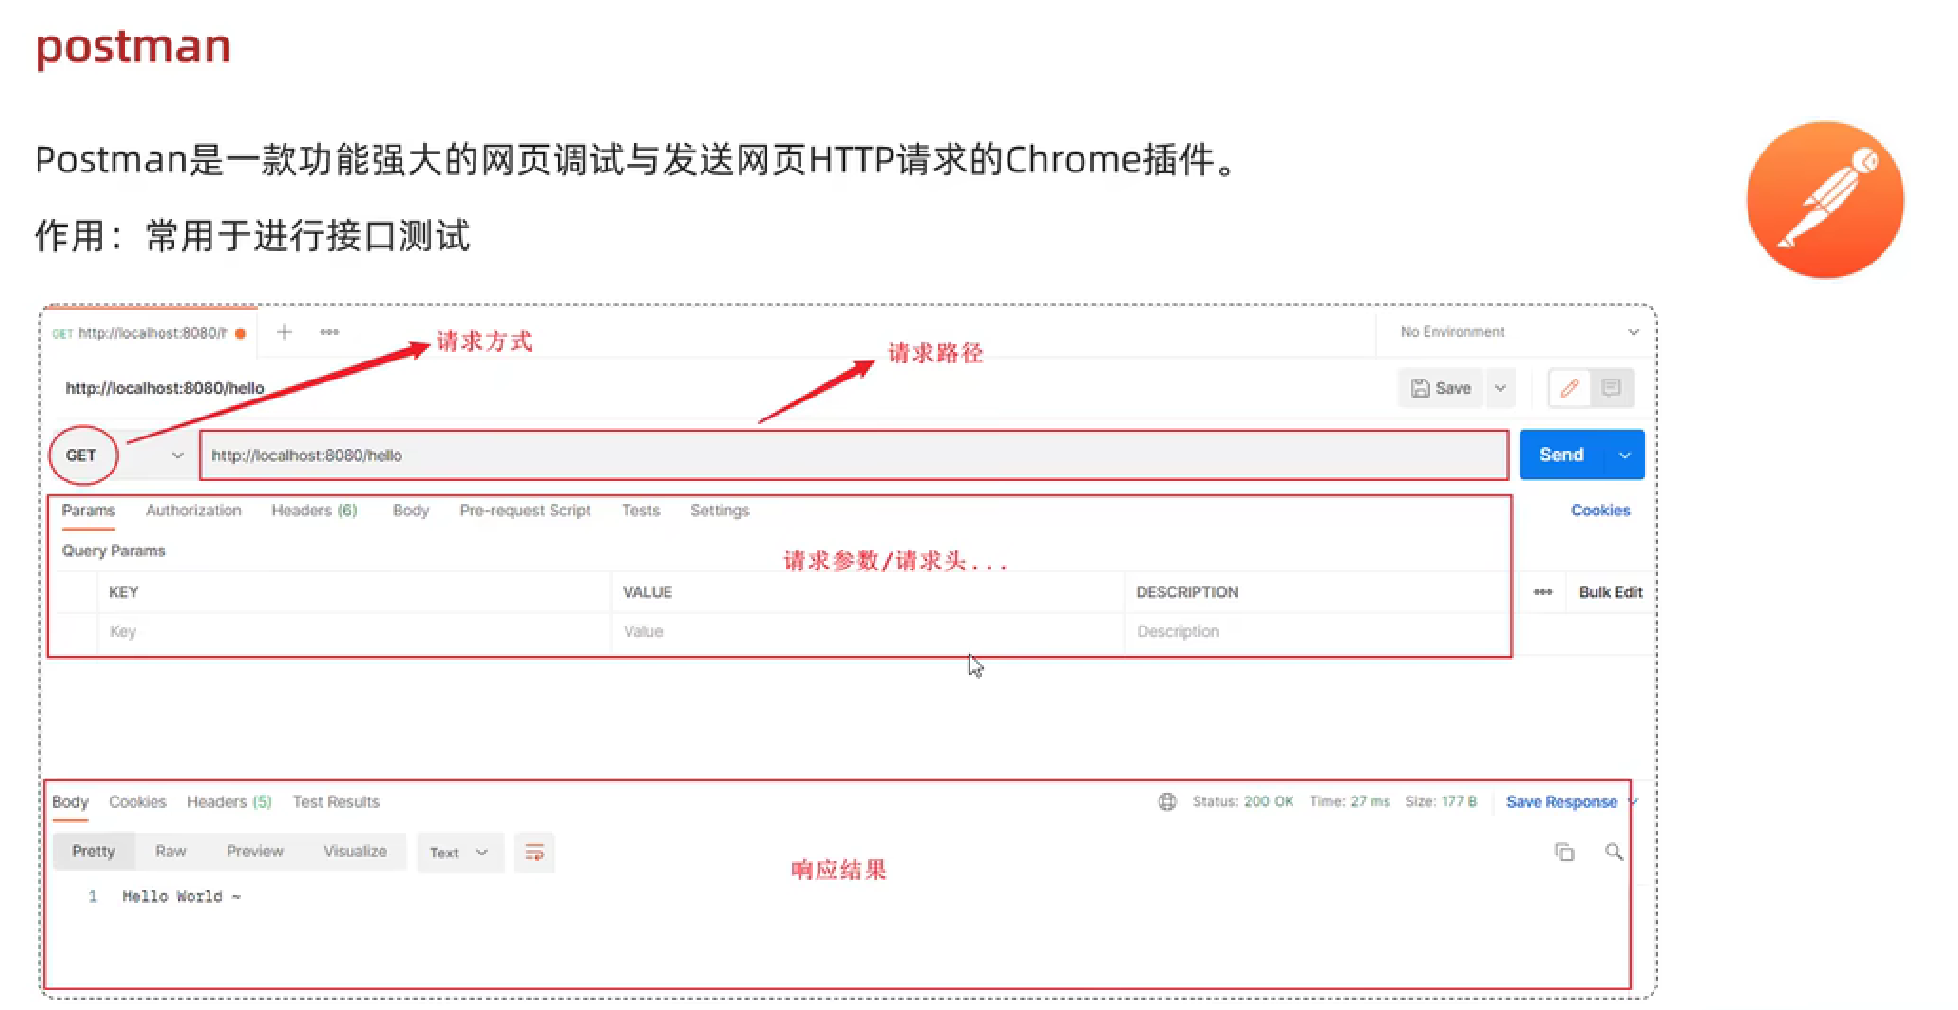The image size is (1958, 1010).
Task: Select the Preview view
Action: coord(255,851)
